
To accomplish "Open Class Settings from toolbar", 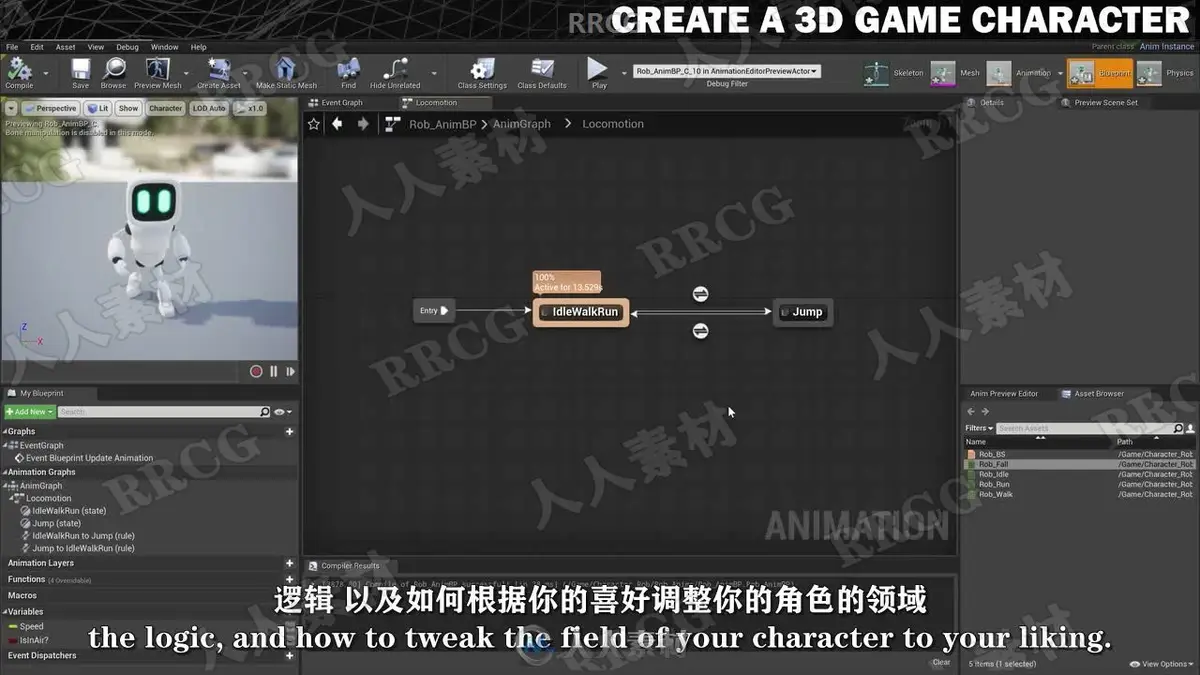I will (x=482, y=69).
